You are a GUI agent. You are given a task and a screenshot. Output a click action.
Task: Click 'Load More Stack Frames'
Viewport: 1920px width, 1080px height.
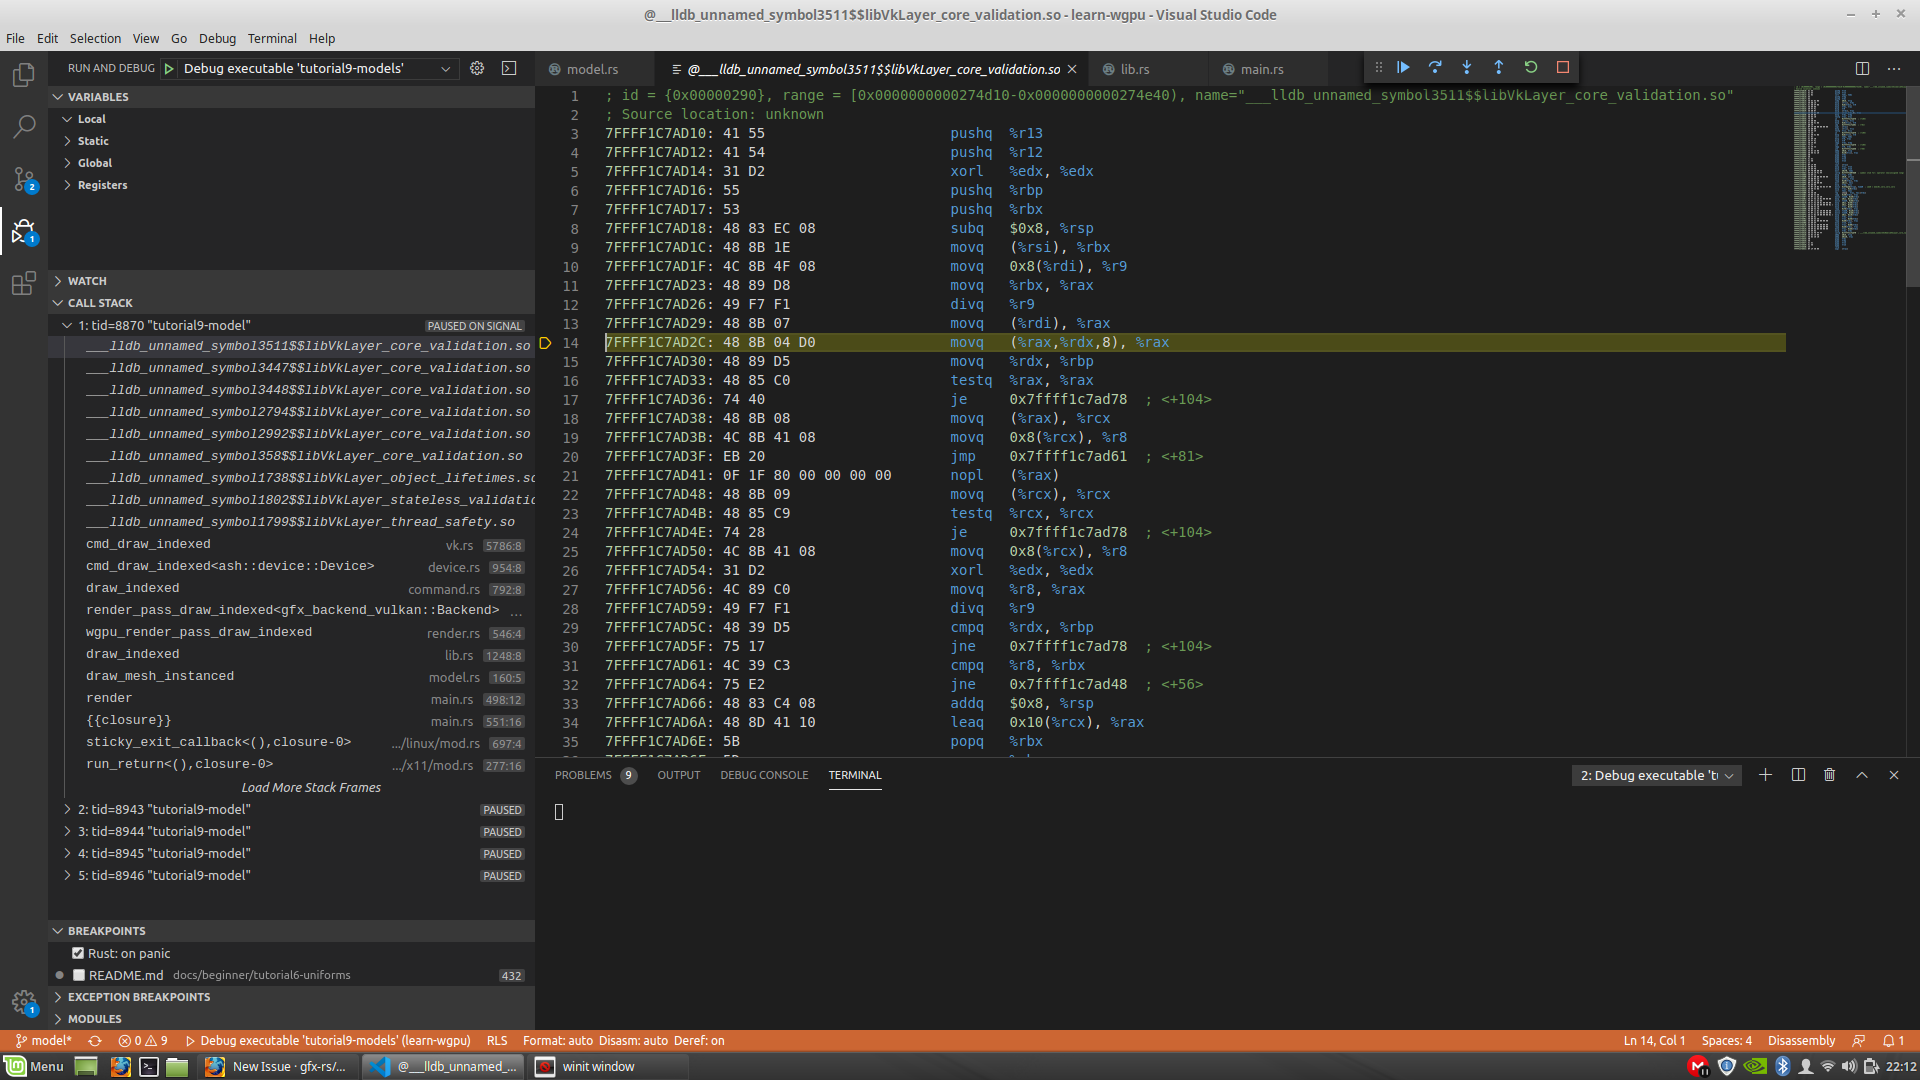point(311,787)
